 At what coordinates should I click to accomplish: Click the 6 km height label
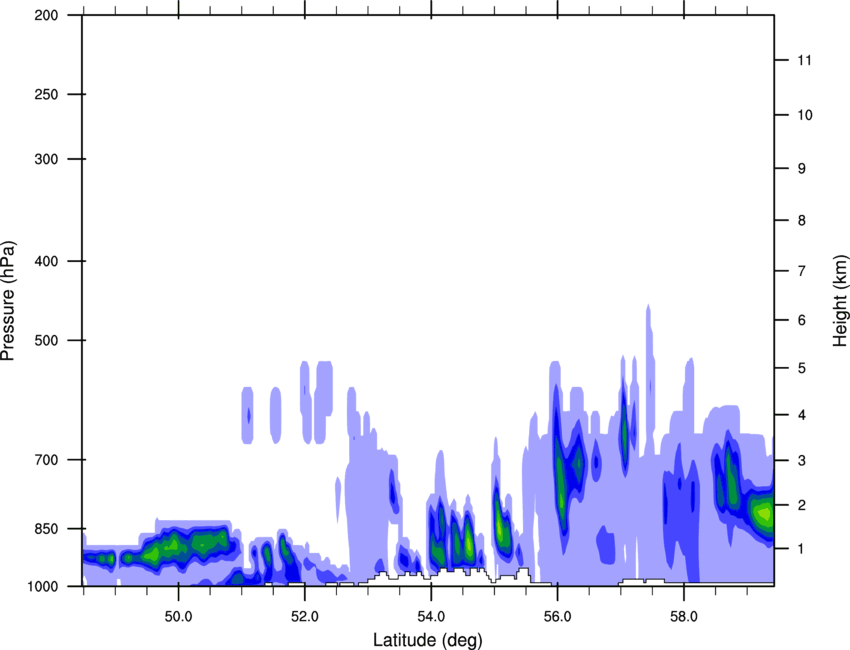point(802,320)
